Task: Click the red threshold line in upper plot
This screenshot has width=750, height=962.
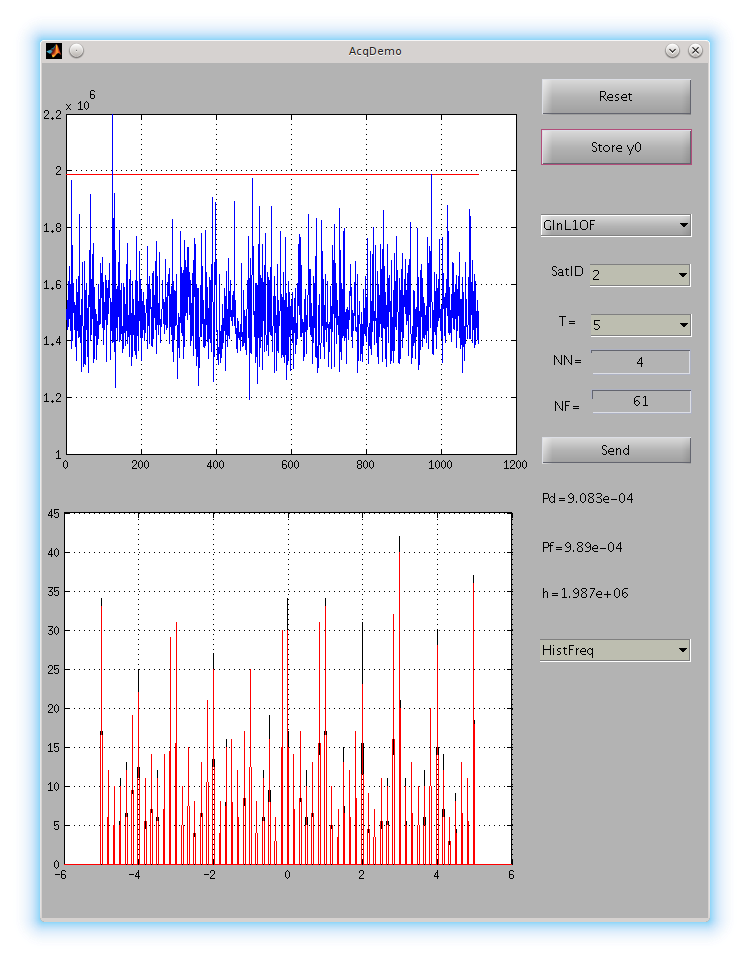Action: coord(300,174)
